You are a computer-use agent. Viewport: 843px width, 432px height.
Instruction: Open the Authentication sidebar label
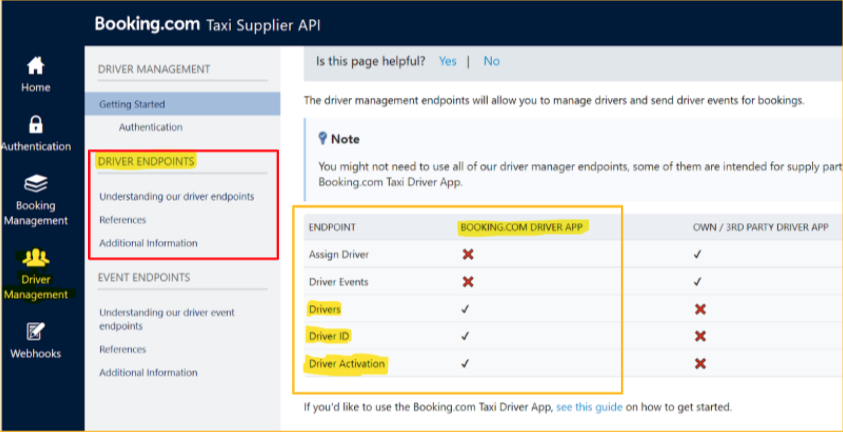coord(35,146)
